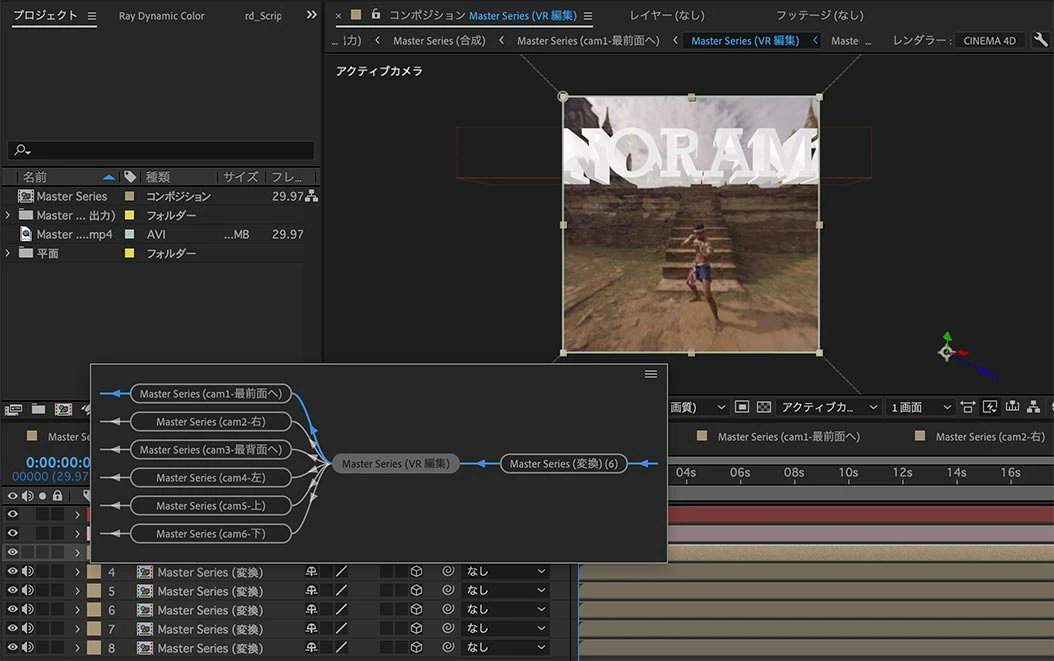The image size is (1054, 661).
Task: Click the Master mp4 file icon
Action: [x=26, y=234]
